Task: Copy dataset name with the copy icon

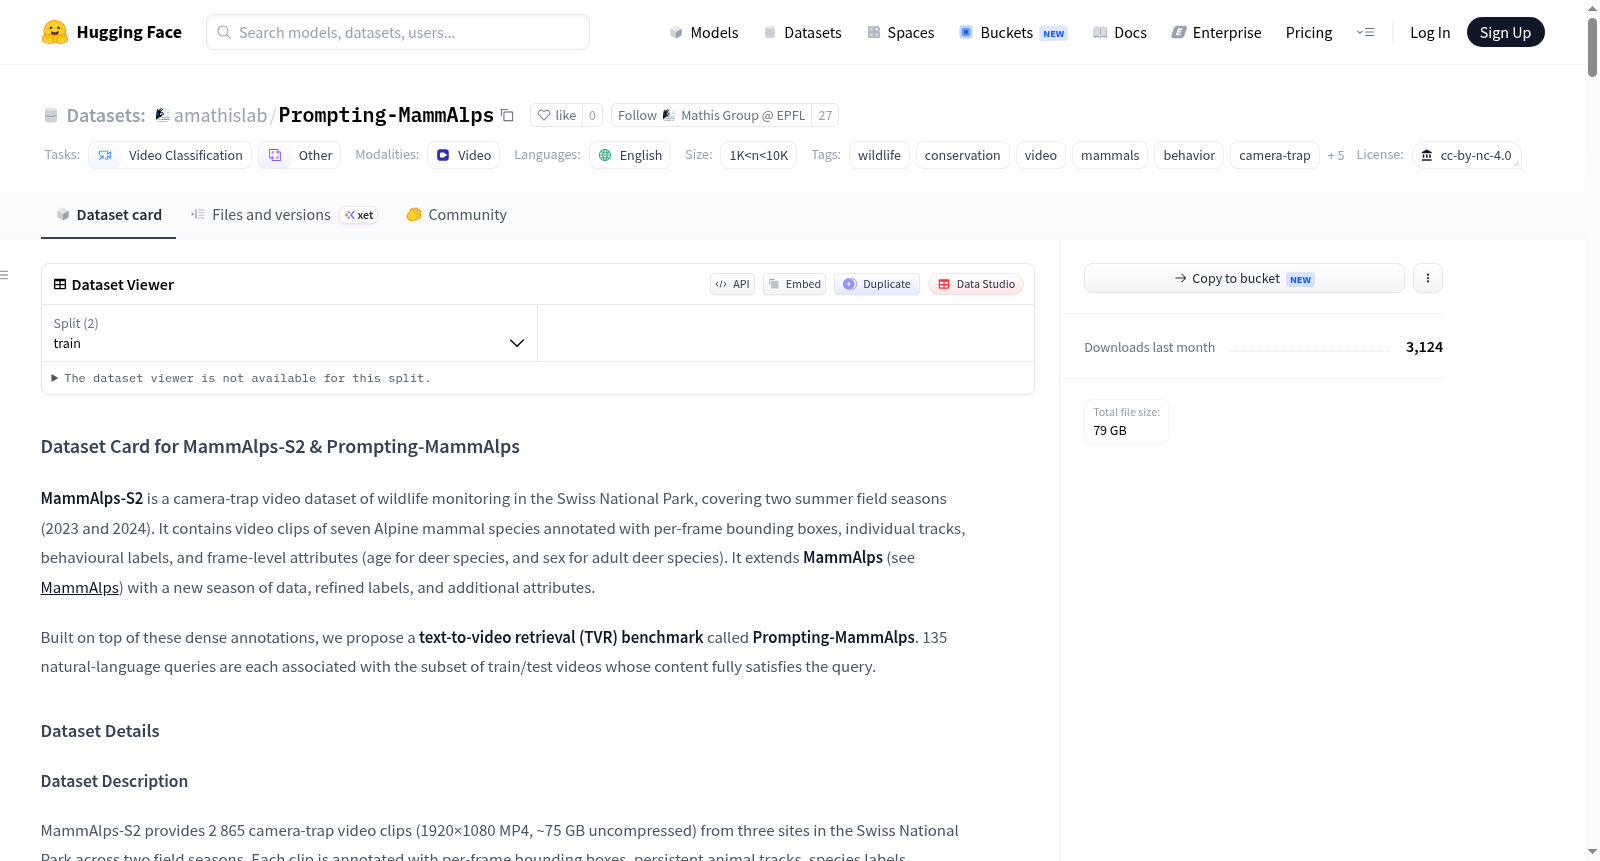Action: [x=507, y=115]
